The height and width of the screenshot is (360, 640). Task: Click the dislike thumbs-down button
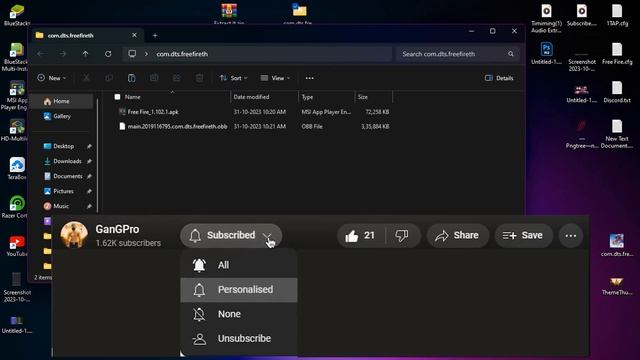pos(402,236)
